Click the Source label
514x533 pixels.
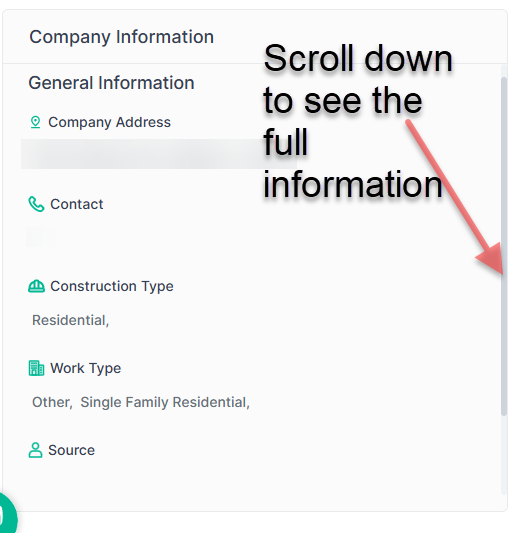[x=71, y=450]
